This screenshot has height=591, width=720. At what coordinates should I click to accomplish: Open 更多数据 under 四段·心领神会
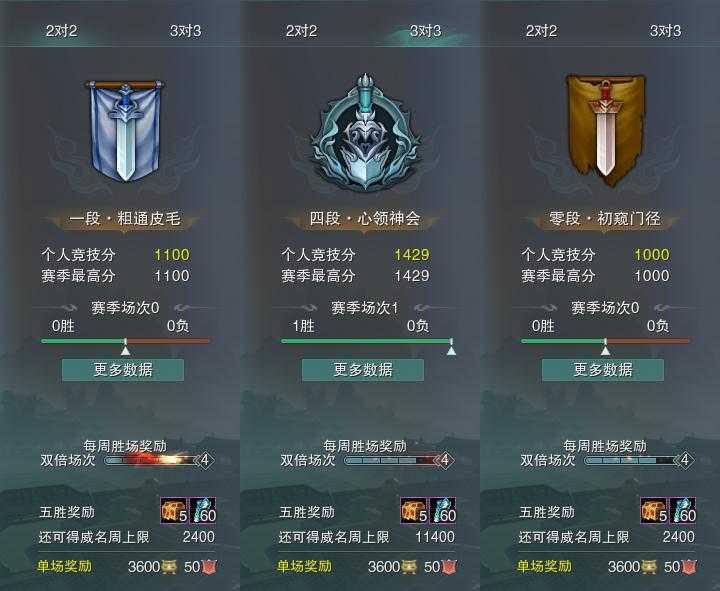pos(363,370)
